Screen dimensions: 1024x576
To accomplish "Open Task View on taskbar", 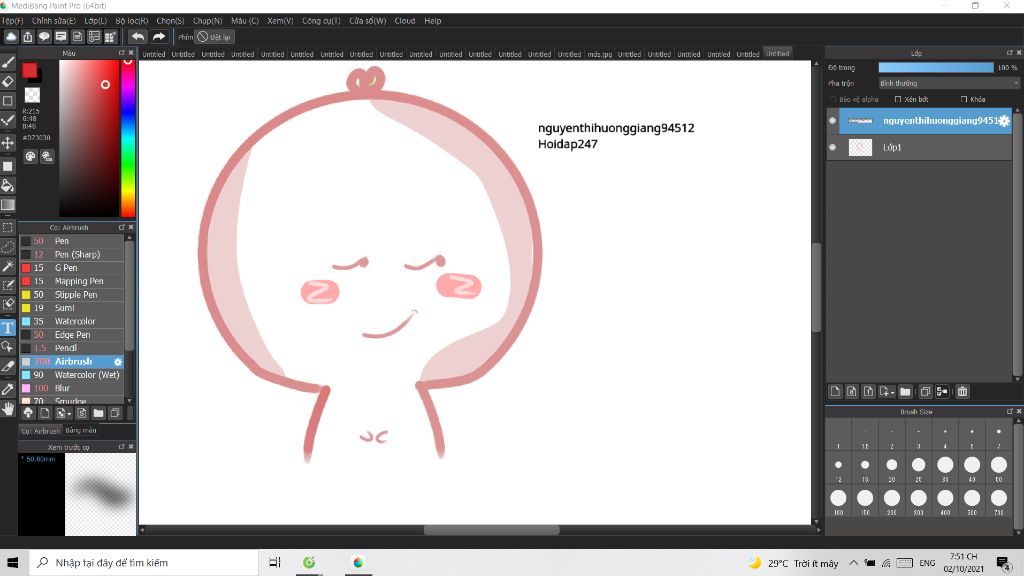I will click(x=275, y=562).
